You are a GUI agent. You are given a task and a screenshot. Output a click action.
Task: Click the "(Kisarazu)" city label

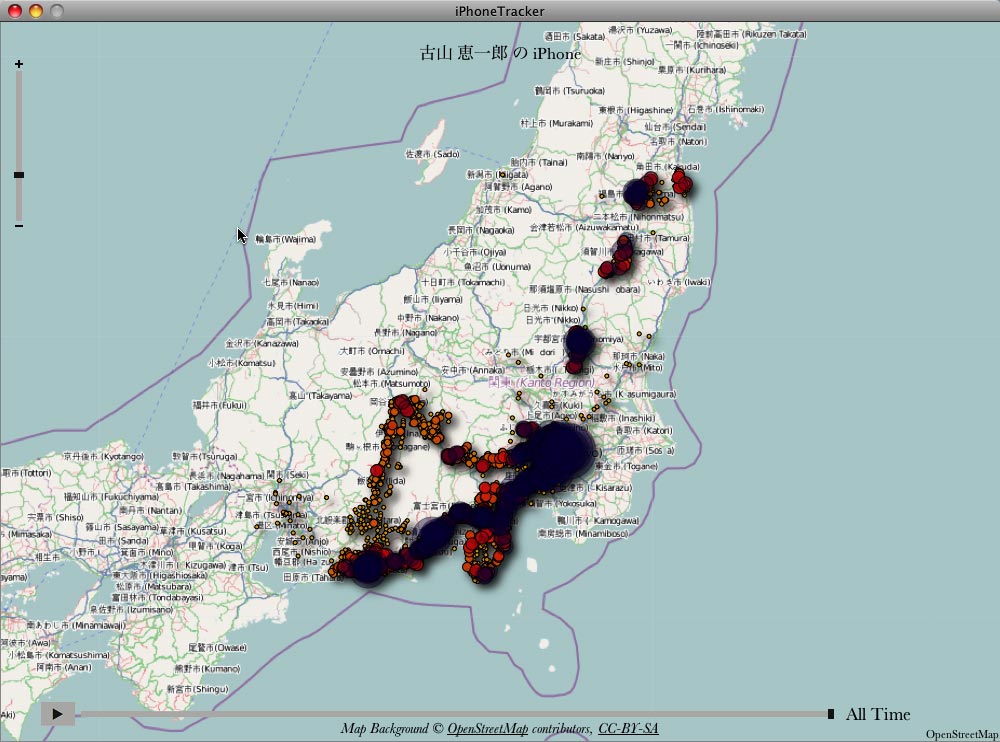[607, 487]
